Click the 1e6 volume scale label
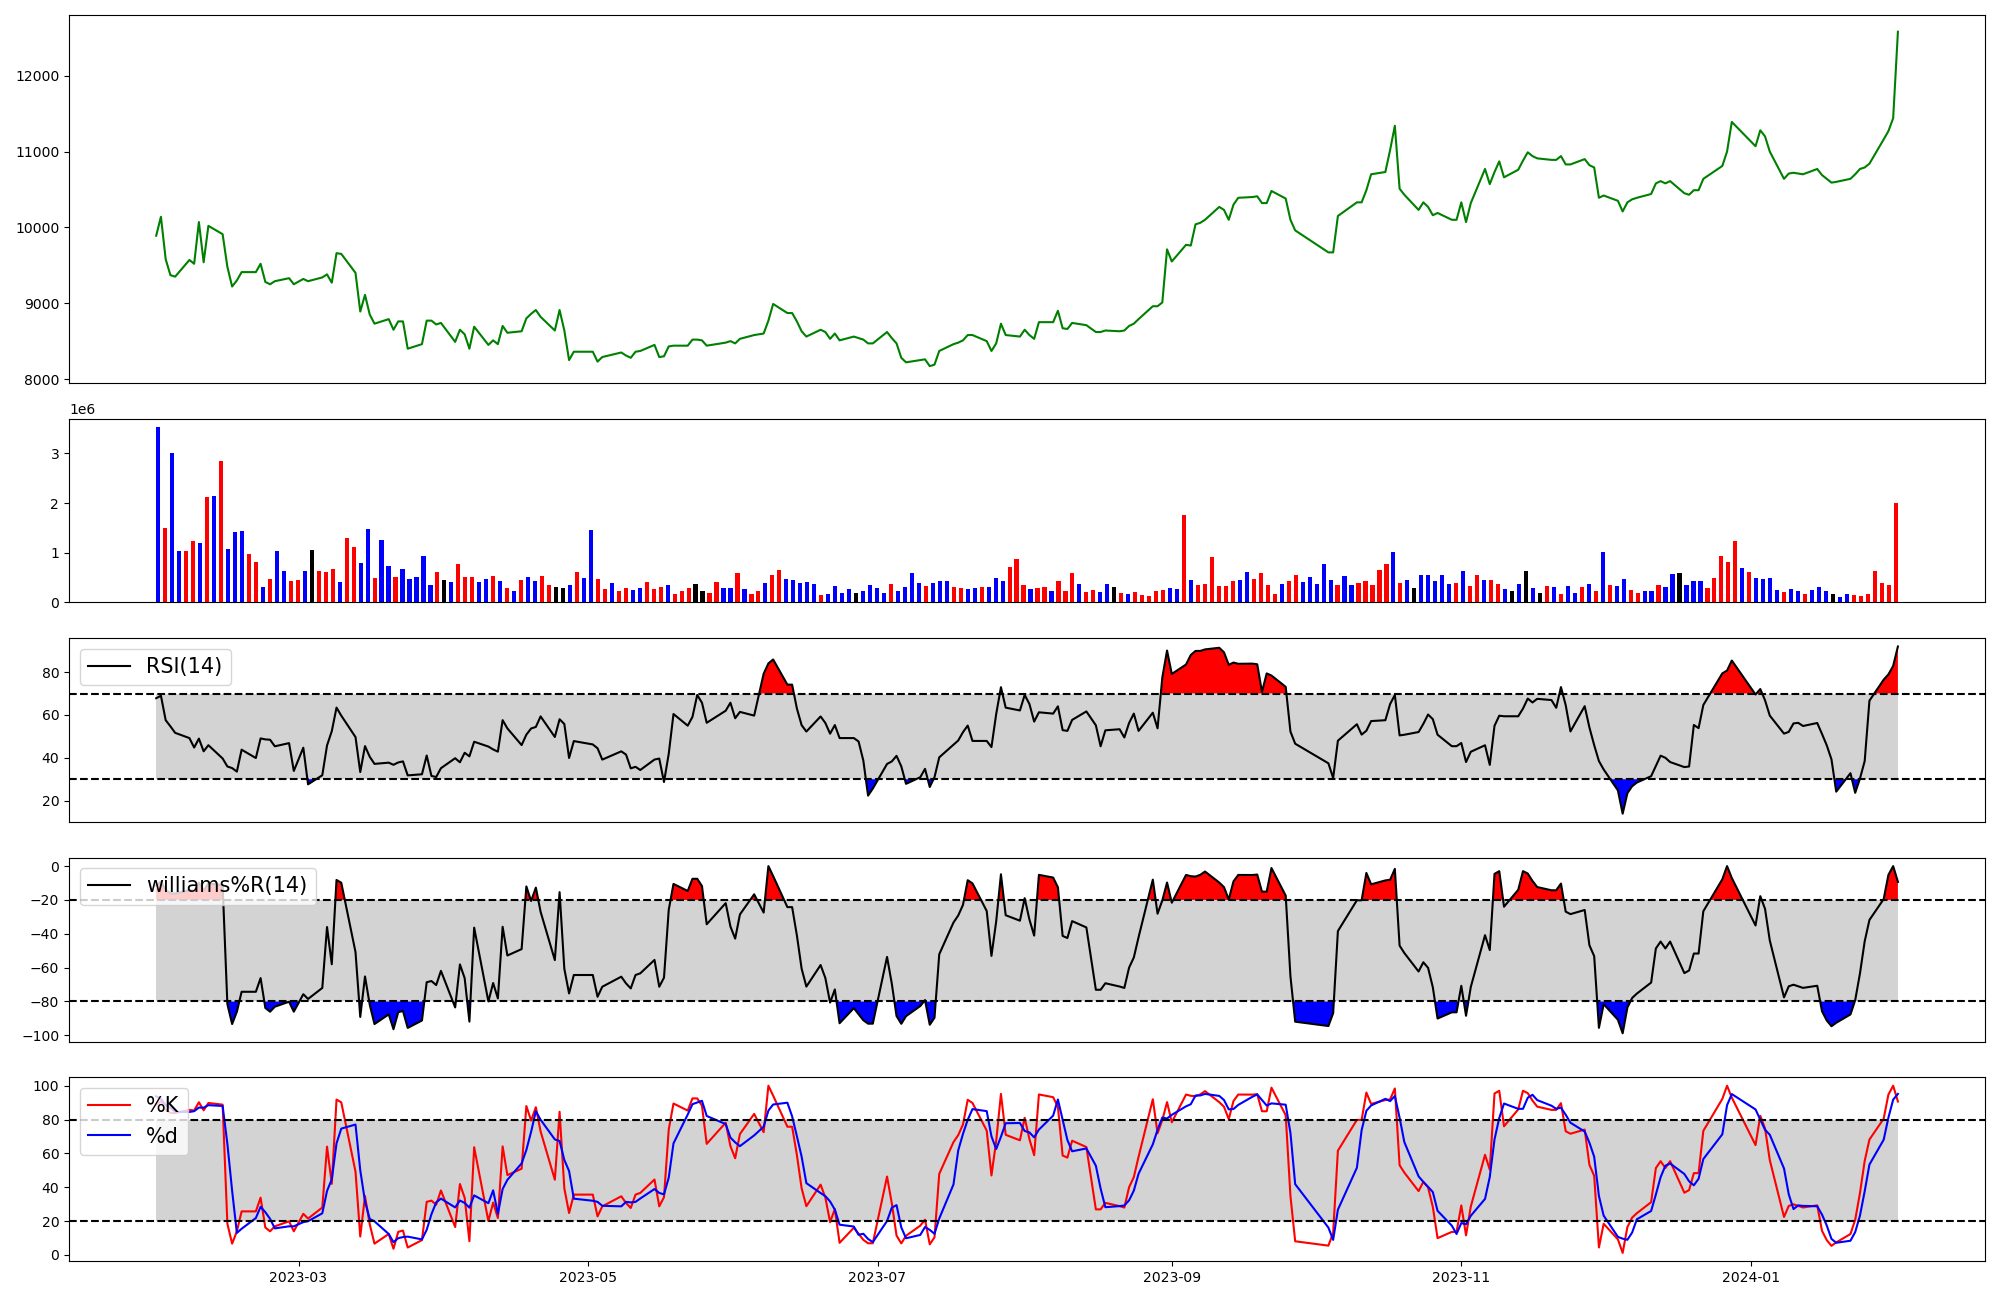The image size is (2000, 1300). point(82,410)
